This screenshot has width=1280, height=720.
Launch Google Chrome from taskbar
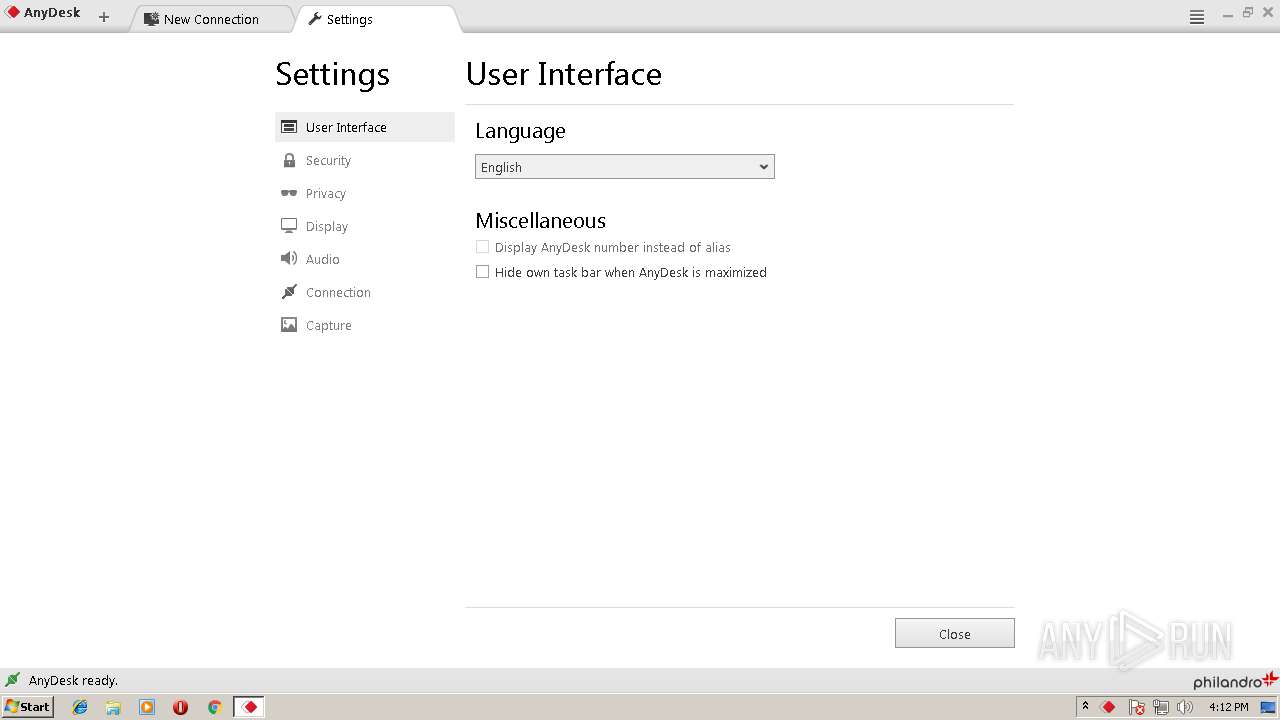(x=214, y=707)
